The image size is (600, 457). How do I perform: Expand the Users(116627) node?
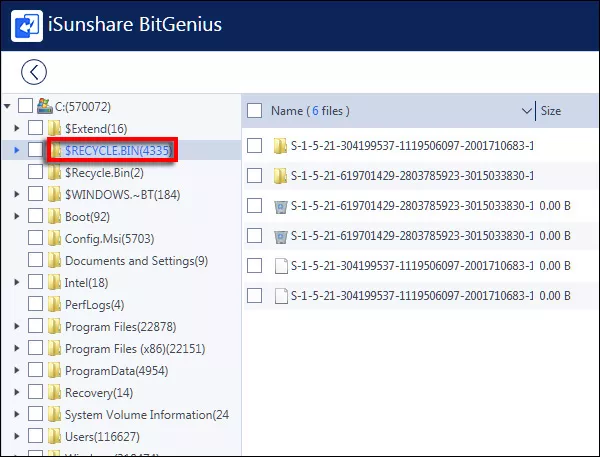tap(16, 436)
